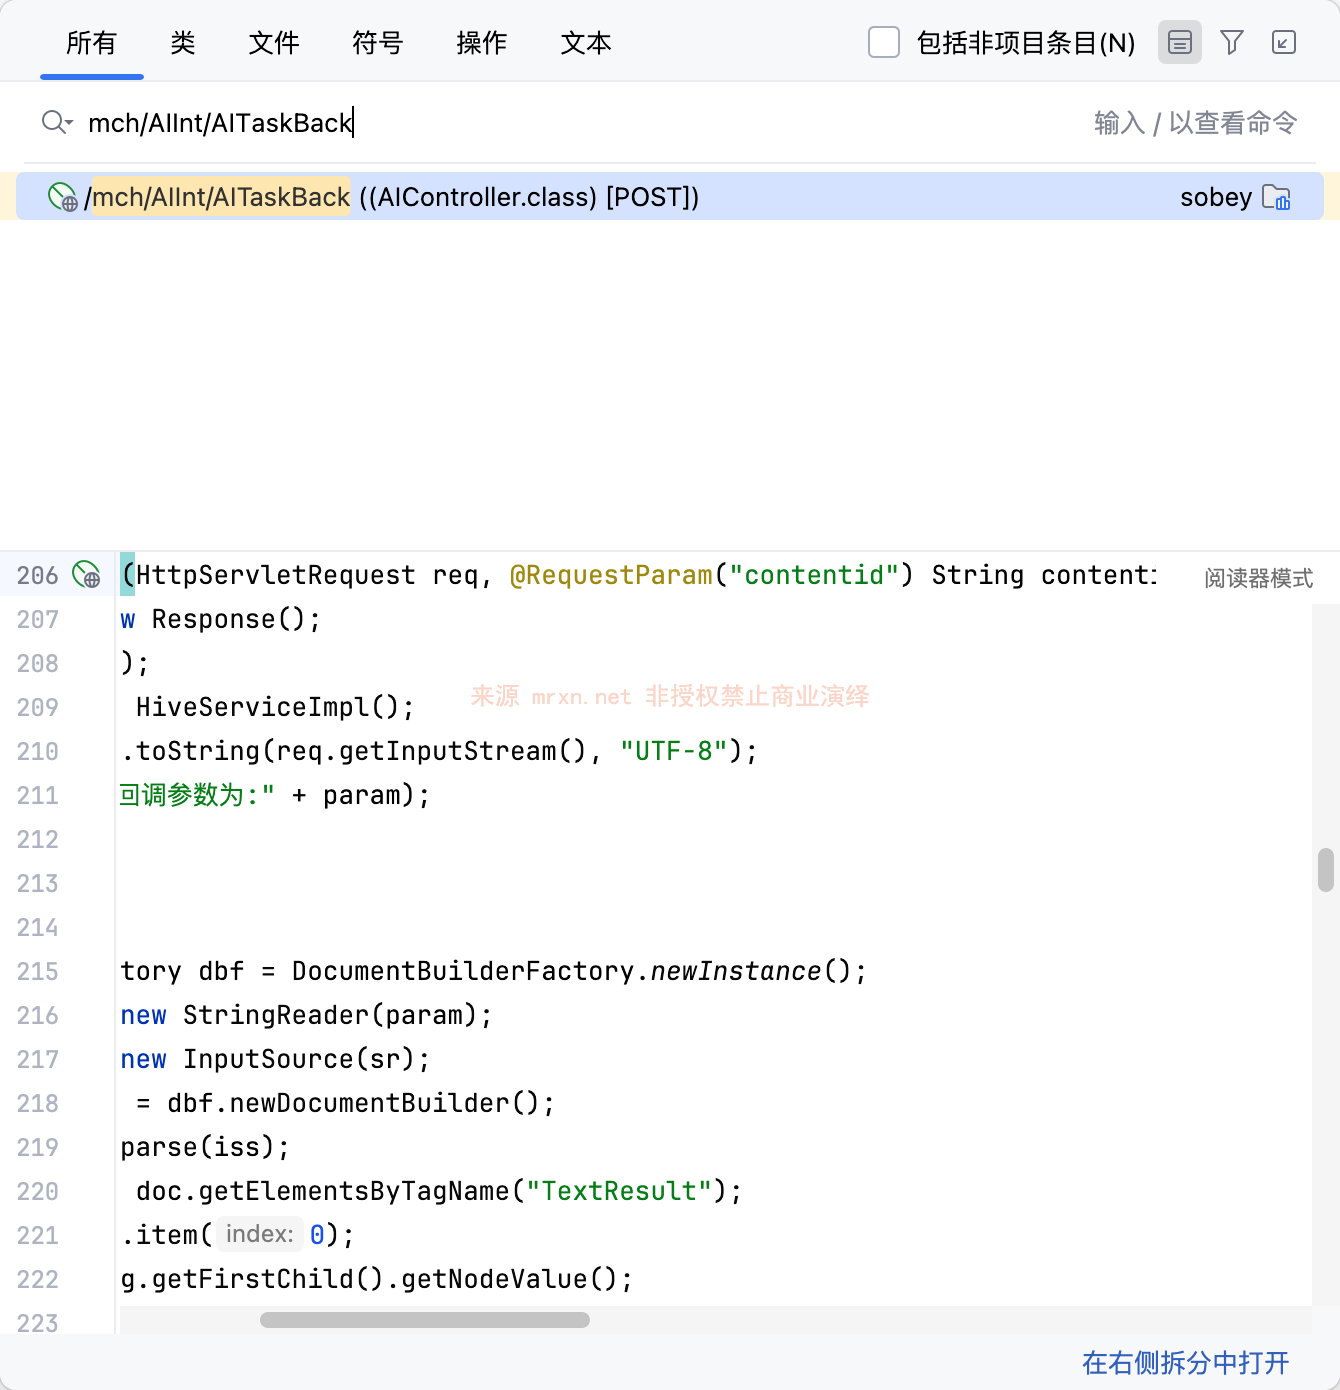Click the "UTF-8" string on line 210
Screen dimensions: 1340x1390
coord(674,751)
